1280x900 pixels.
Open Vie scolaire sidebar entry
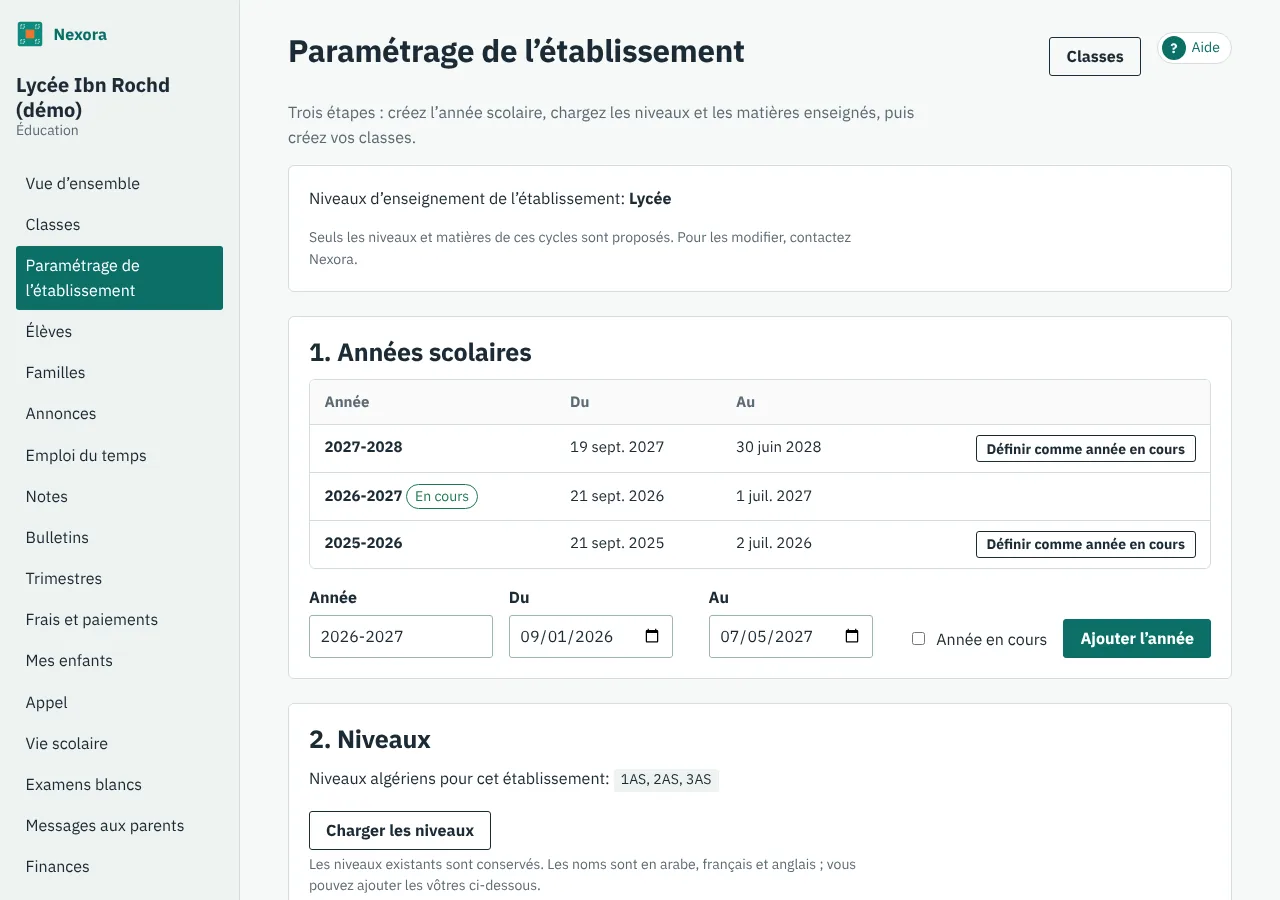pos(119,743)
